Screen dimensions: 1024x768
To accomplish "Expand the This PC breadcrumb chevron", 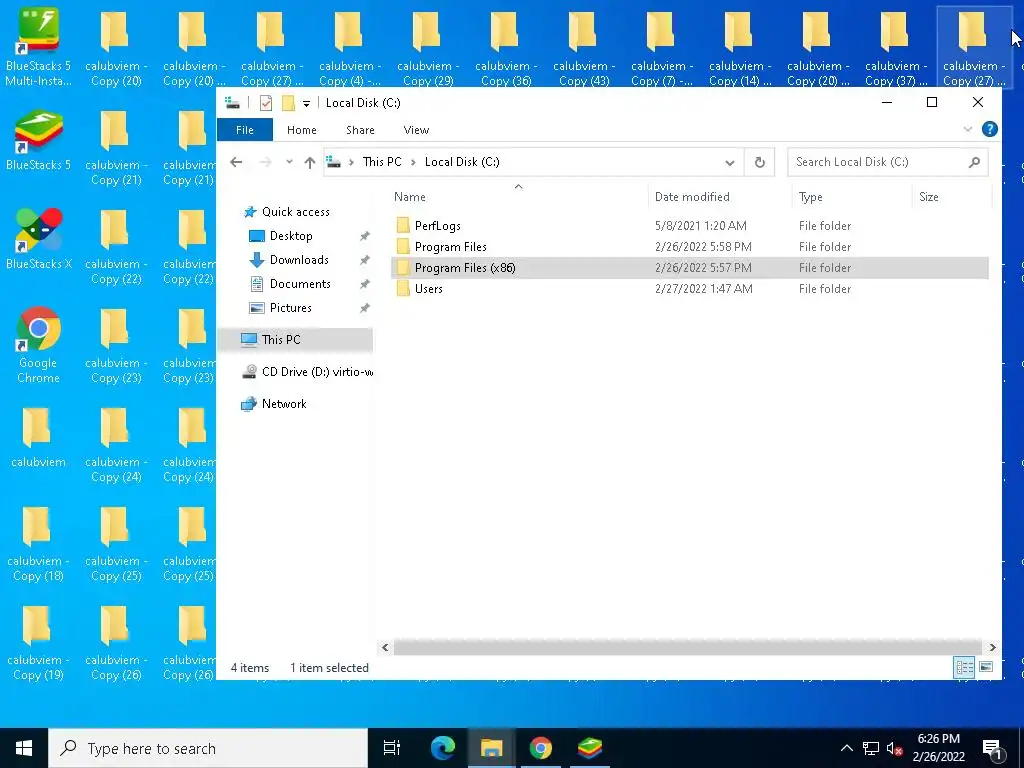I will (413, 162).
